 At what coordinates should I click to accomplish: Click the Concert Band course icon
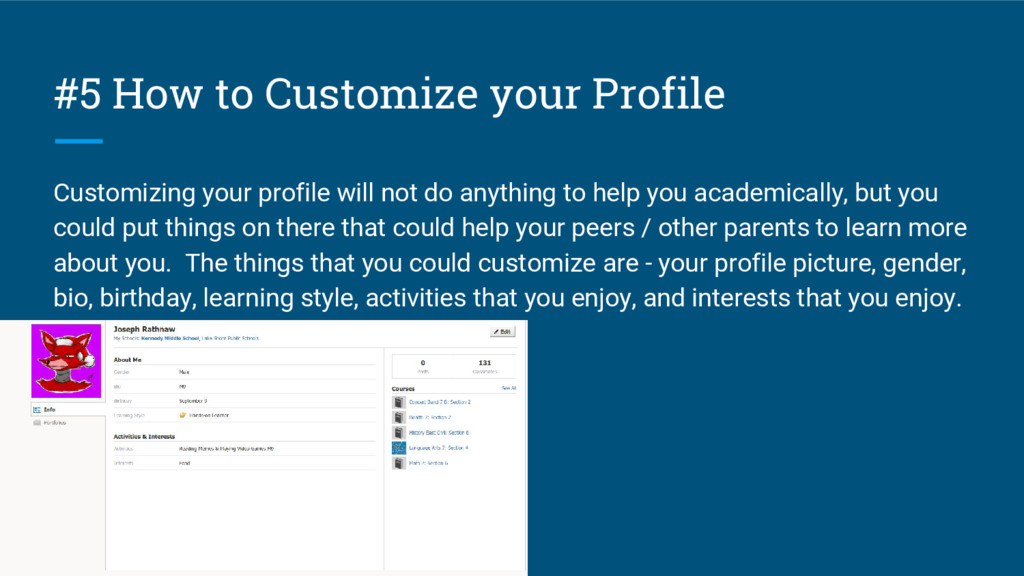pyautogui.click(x=398, y=401)
